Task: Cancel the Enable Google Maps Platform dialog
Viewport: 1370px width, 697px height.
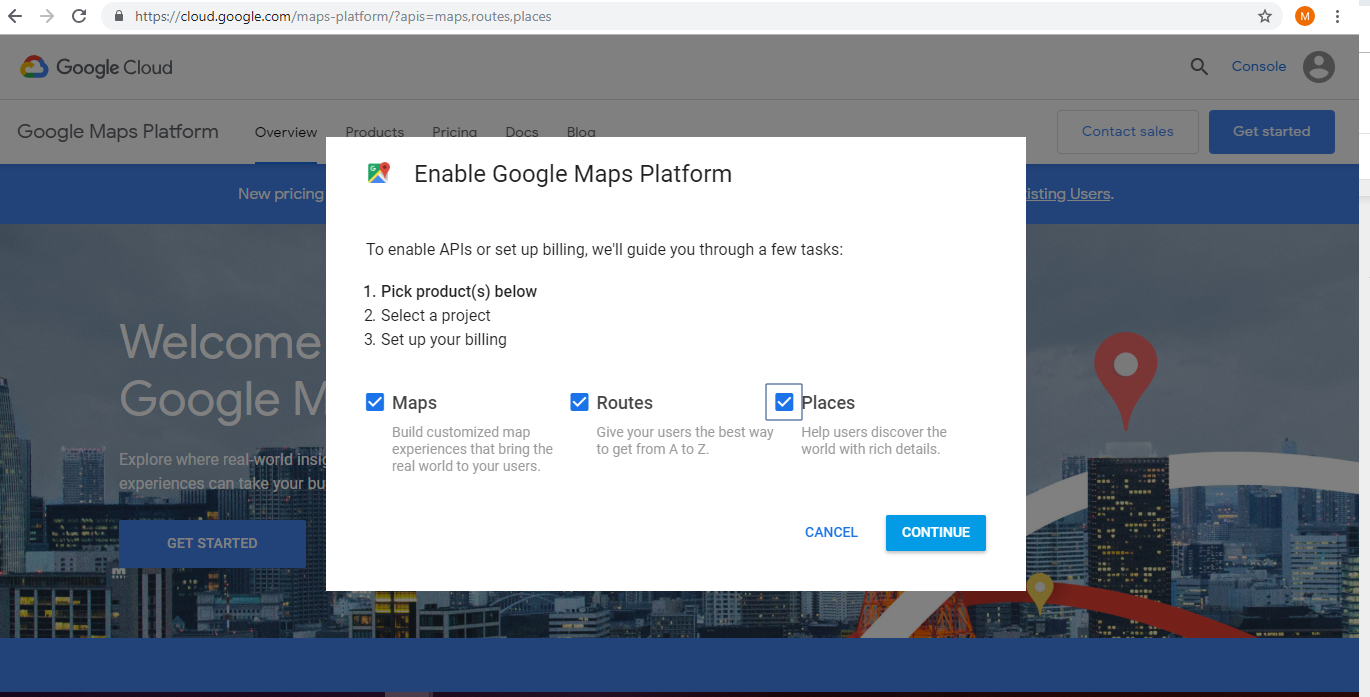Action: click(831, 533)
